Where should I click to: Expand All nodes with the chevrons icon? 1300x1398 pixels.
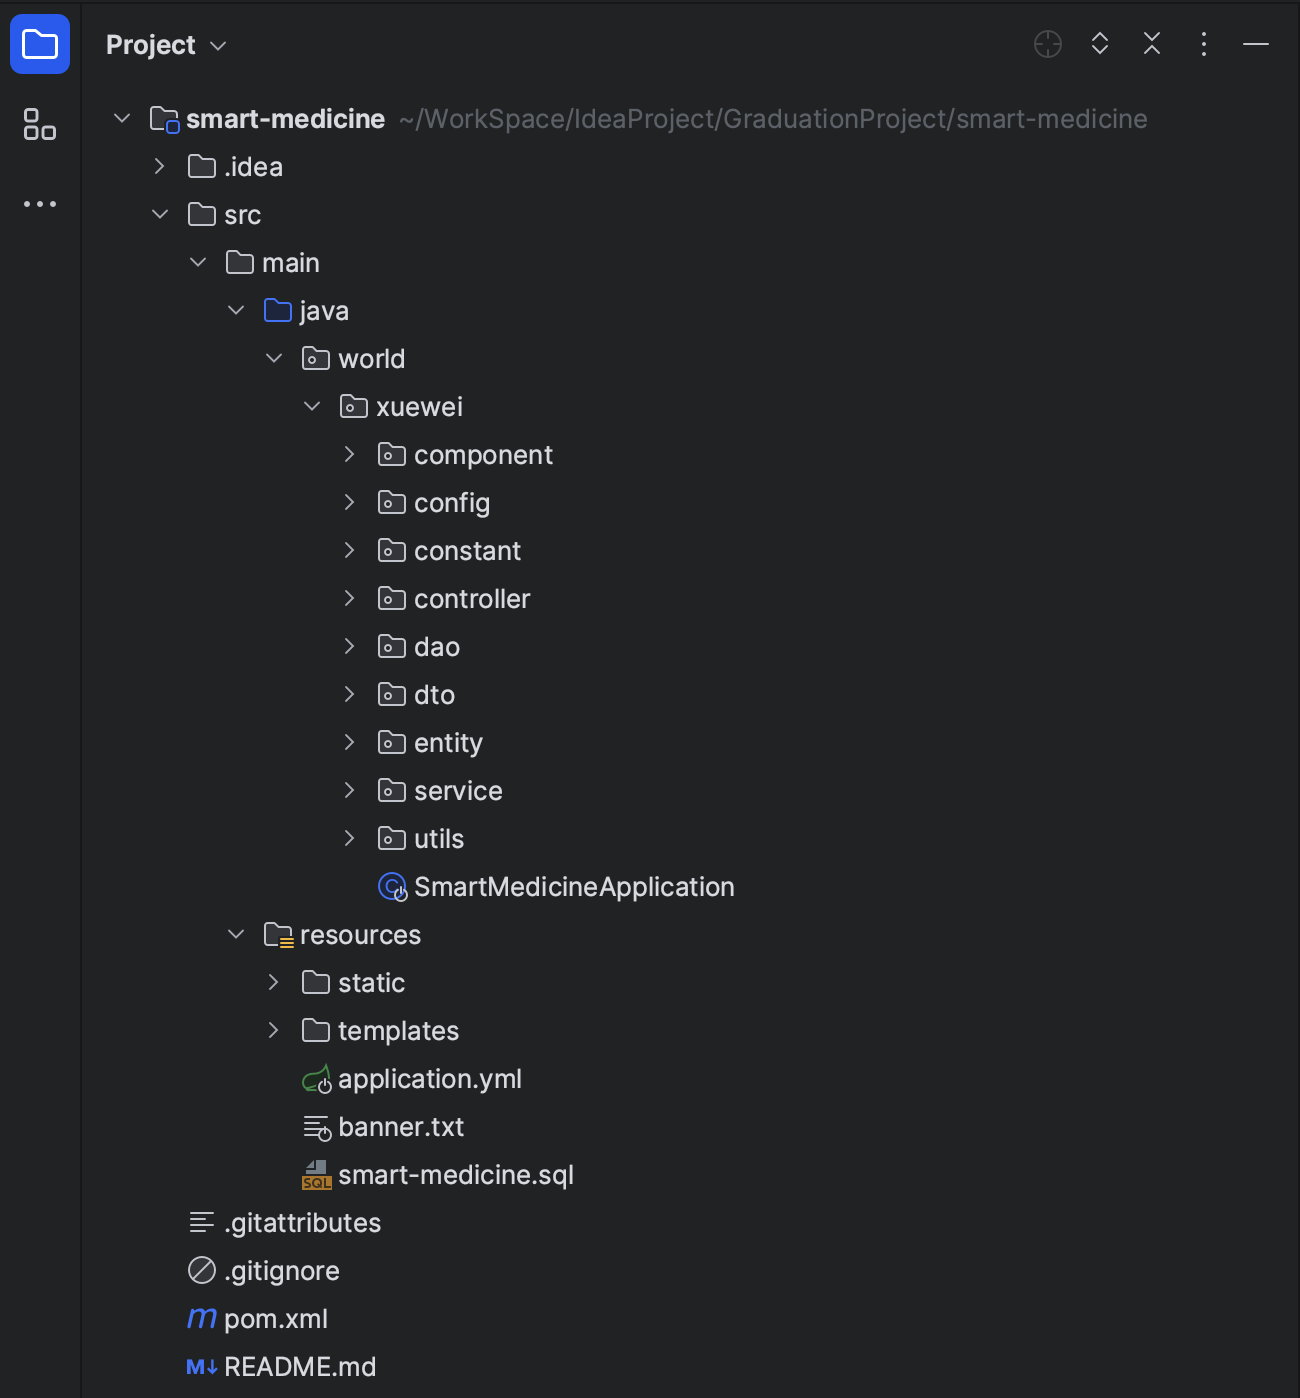(x=1099, y=44)
